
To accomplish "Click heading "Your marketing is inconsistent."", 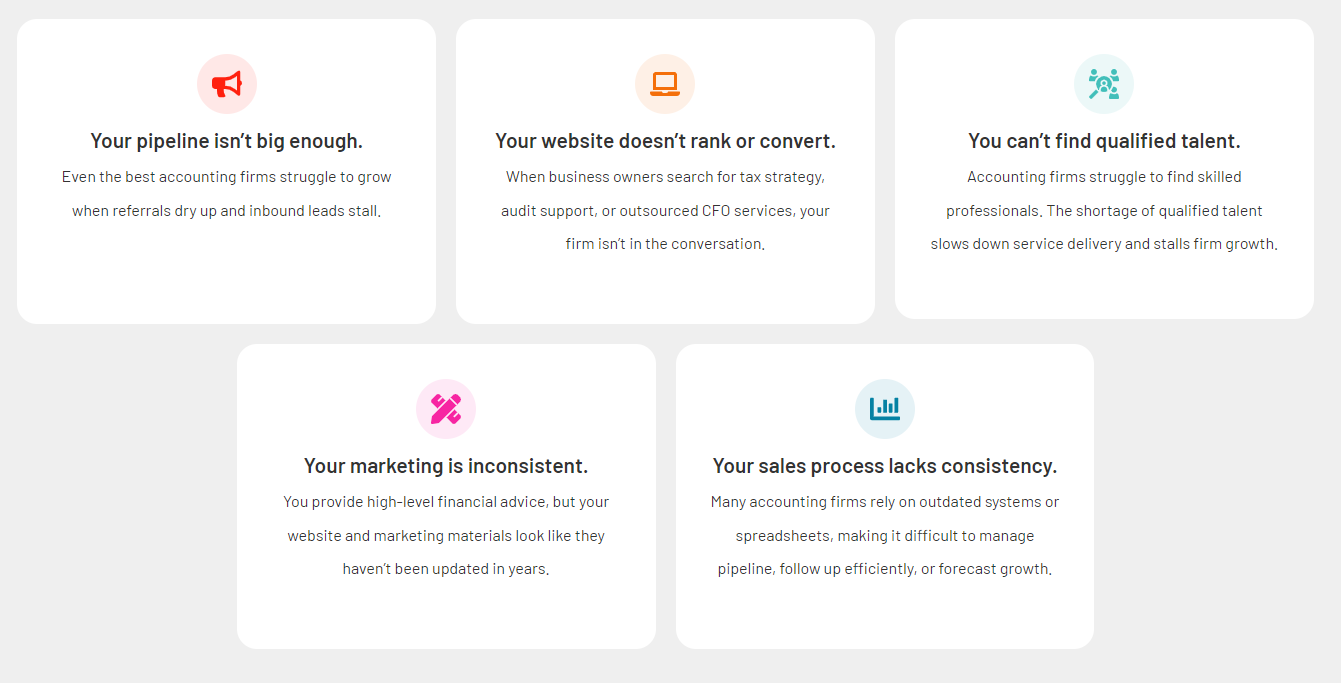I will point(446,466).
